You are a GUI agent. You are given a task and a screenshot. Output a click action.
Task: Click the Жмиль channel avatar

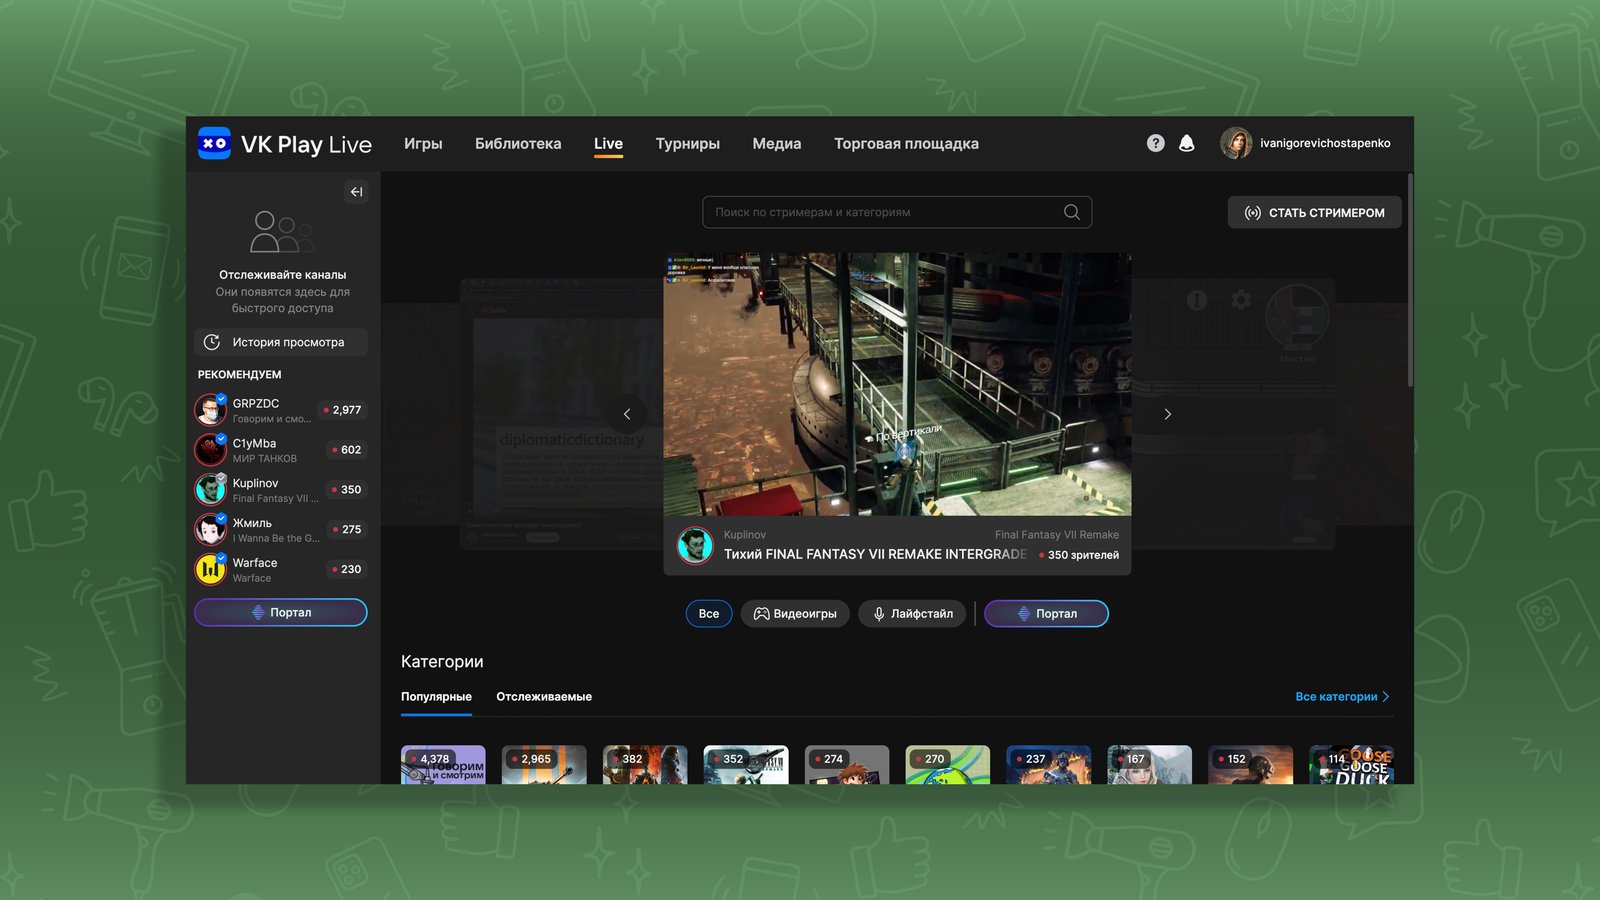point(210,530)
